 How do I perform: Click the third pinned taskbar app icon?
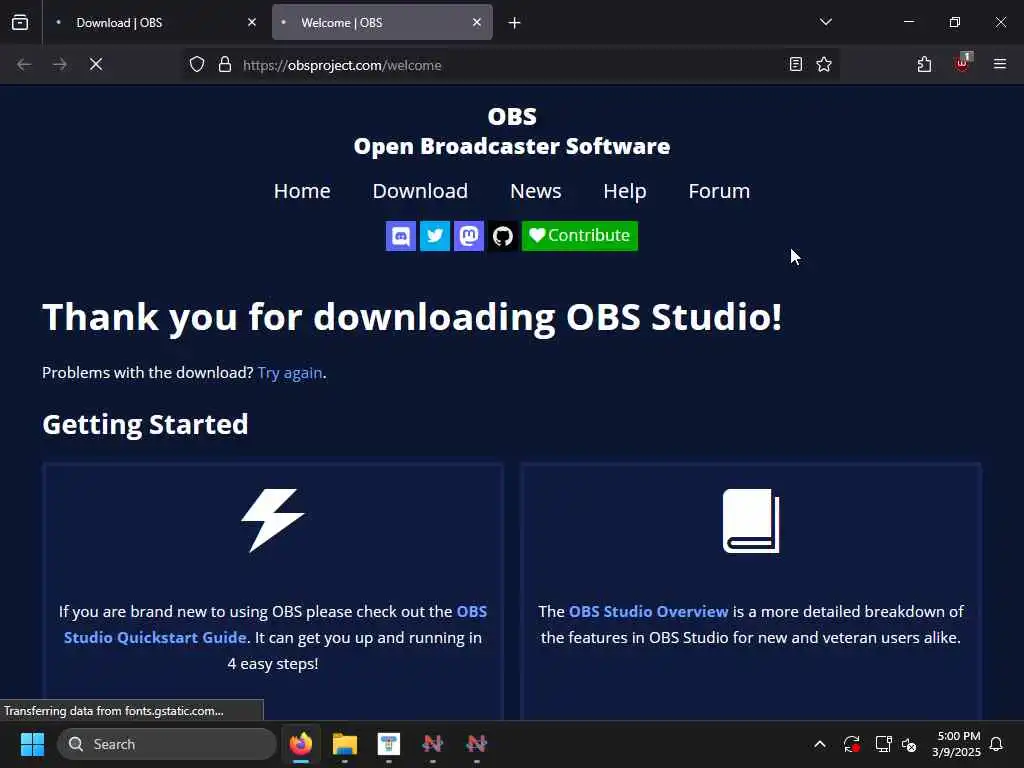pyautogui.click(x=389, y=744)
